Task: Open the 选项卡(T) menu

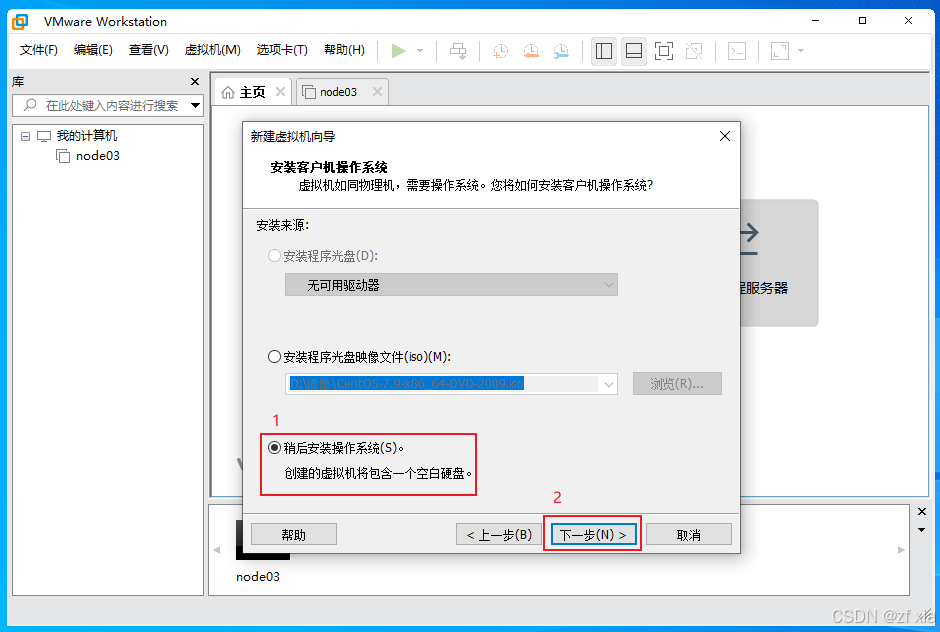Action: tap(282, 50)
